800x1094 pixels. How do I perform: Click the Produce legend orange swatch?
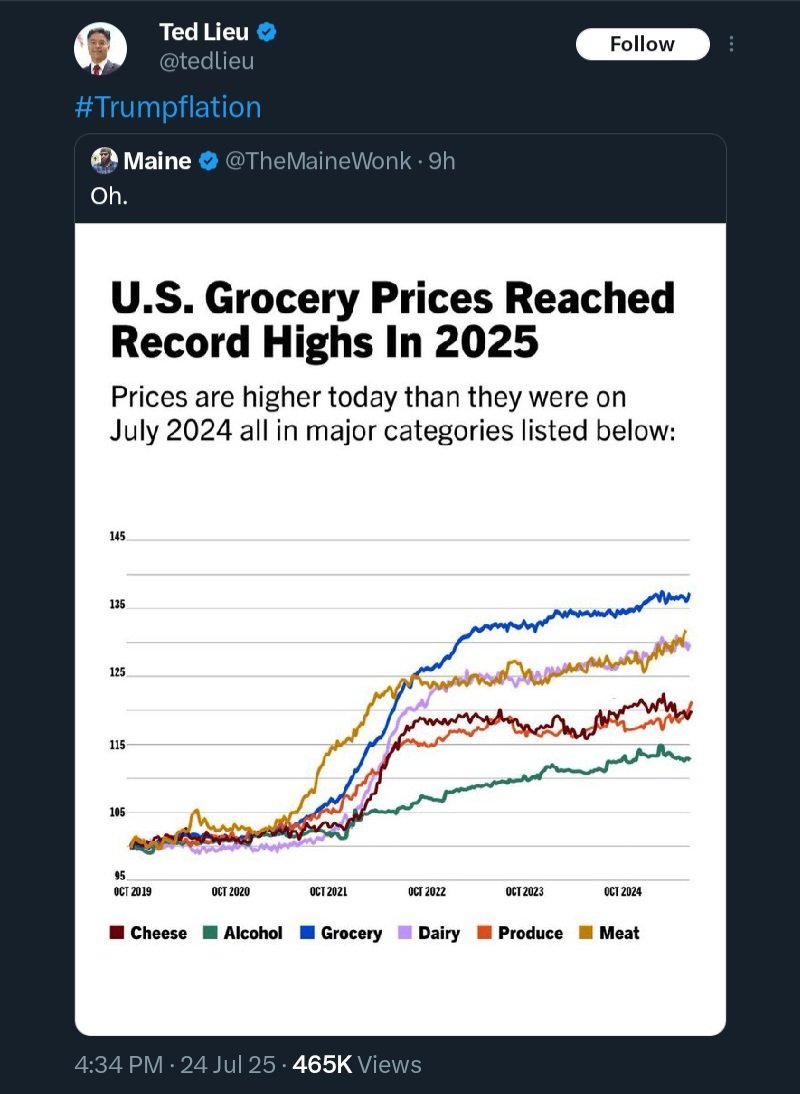pos(484,933)
